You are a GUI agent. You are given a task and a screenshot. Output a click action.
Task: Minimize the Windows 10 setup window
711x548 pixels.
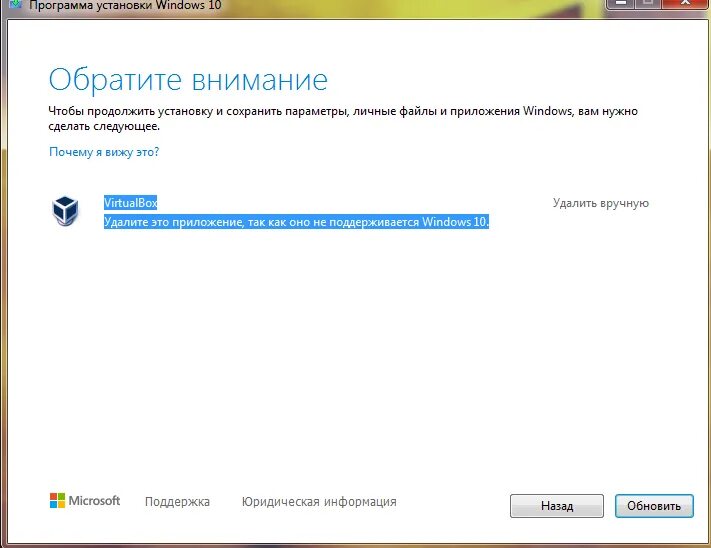point(620,4)
